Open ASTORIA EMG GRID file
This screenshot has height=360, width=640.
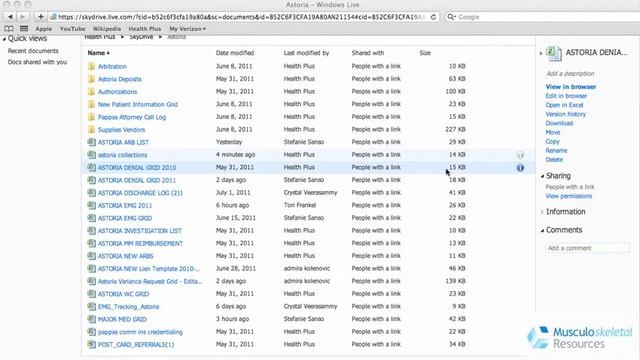point(124,218)
